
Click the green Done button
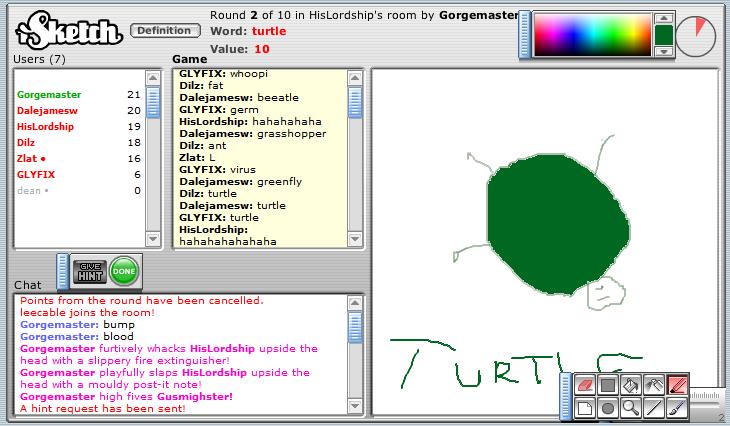click(125, 271)
